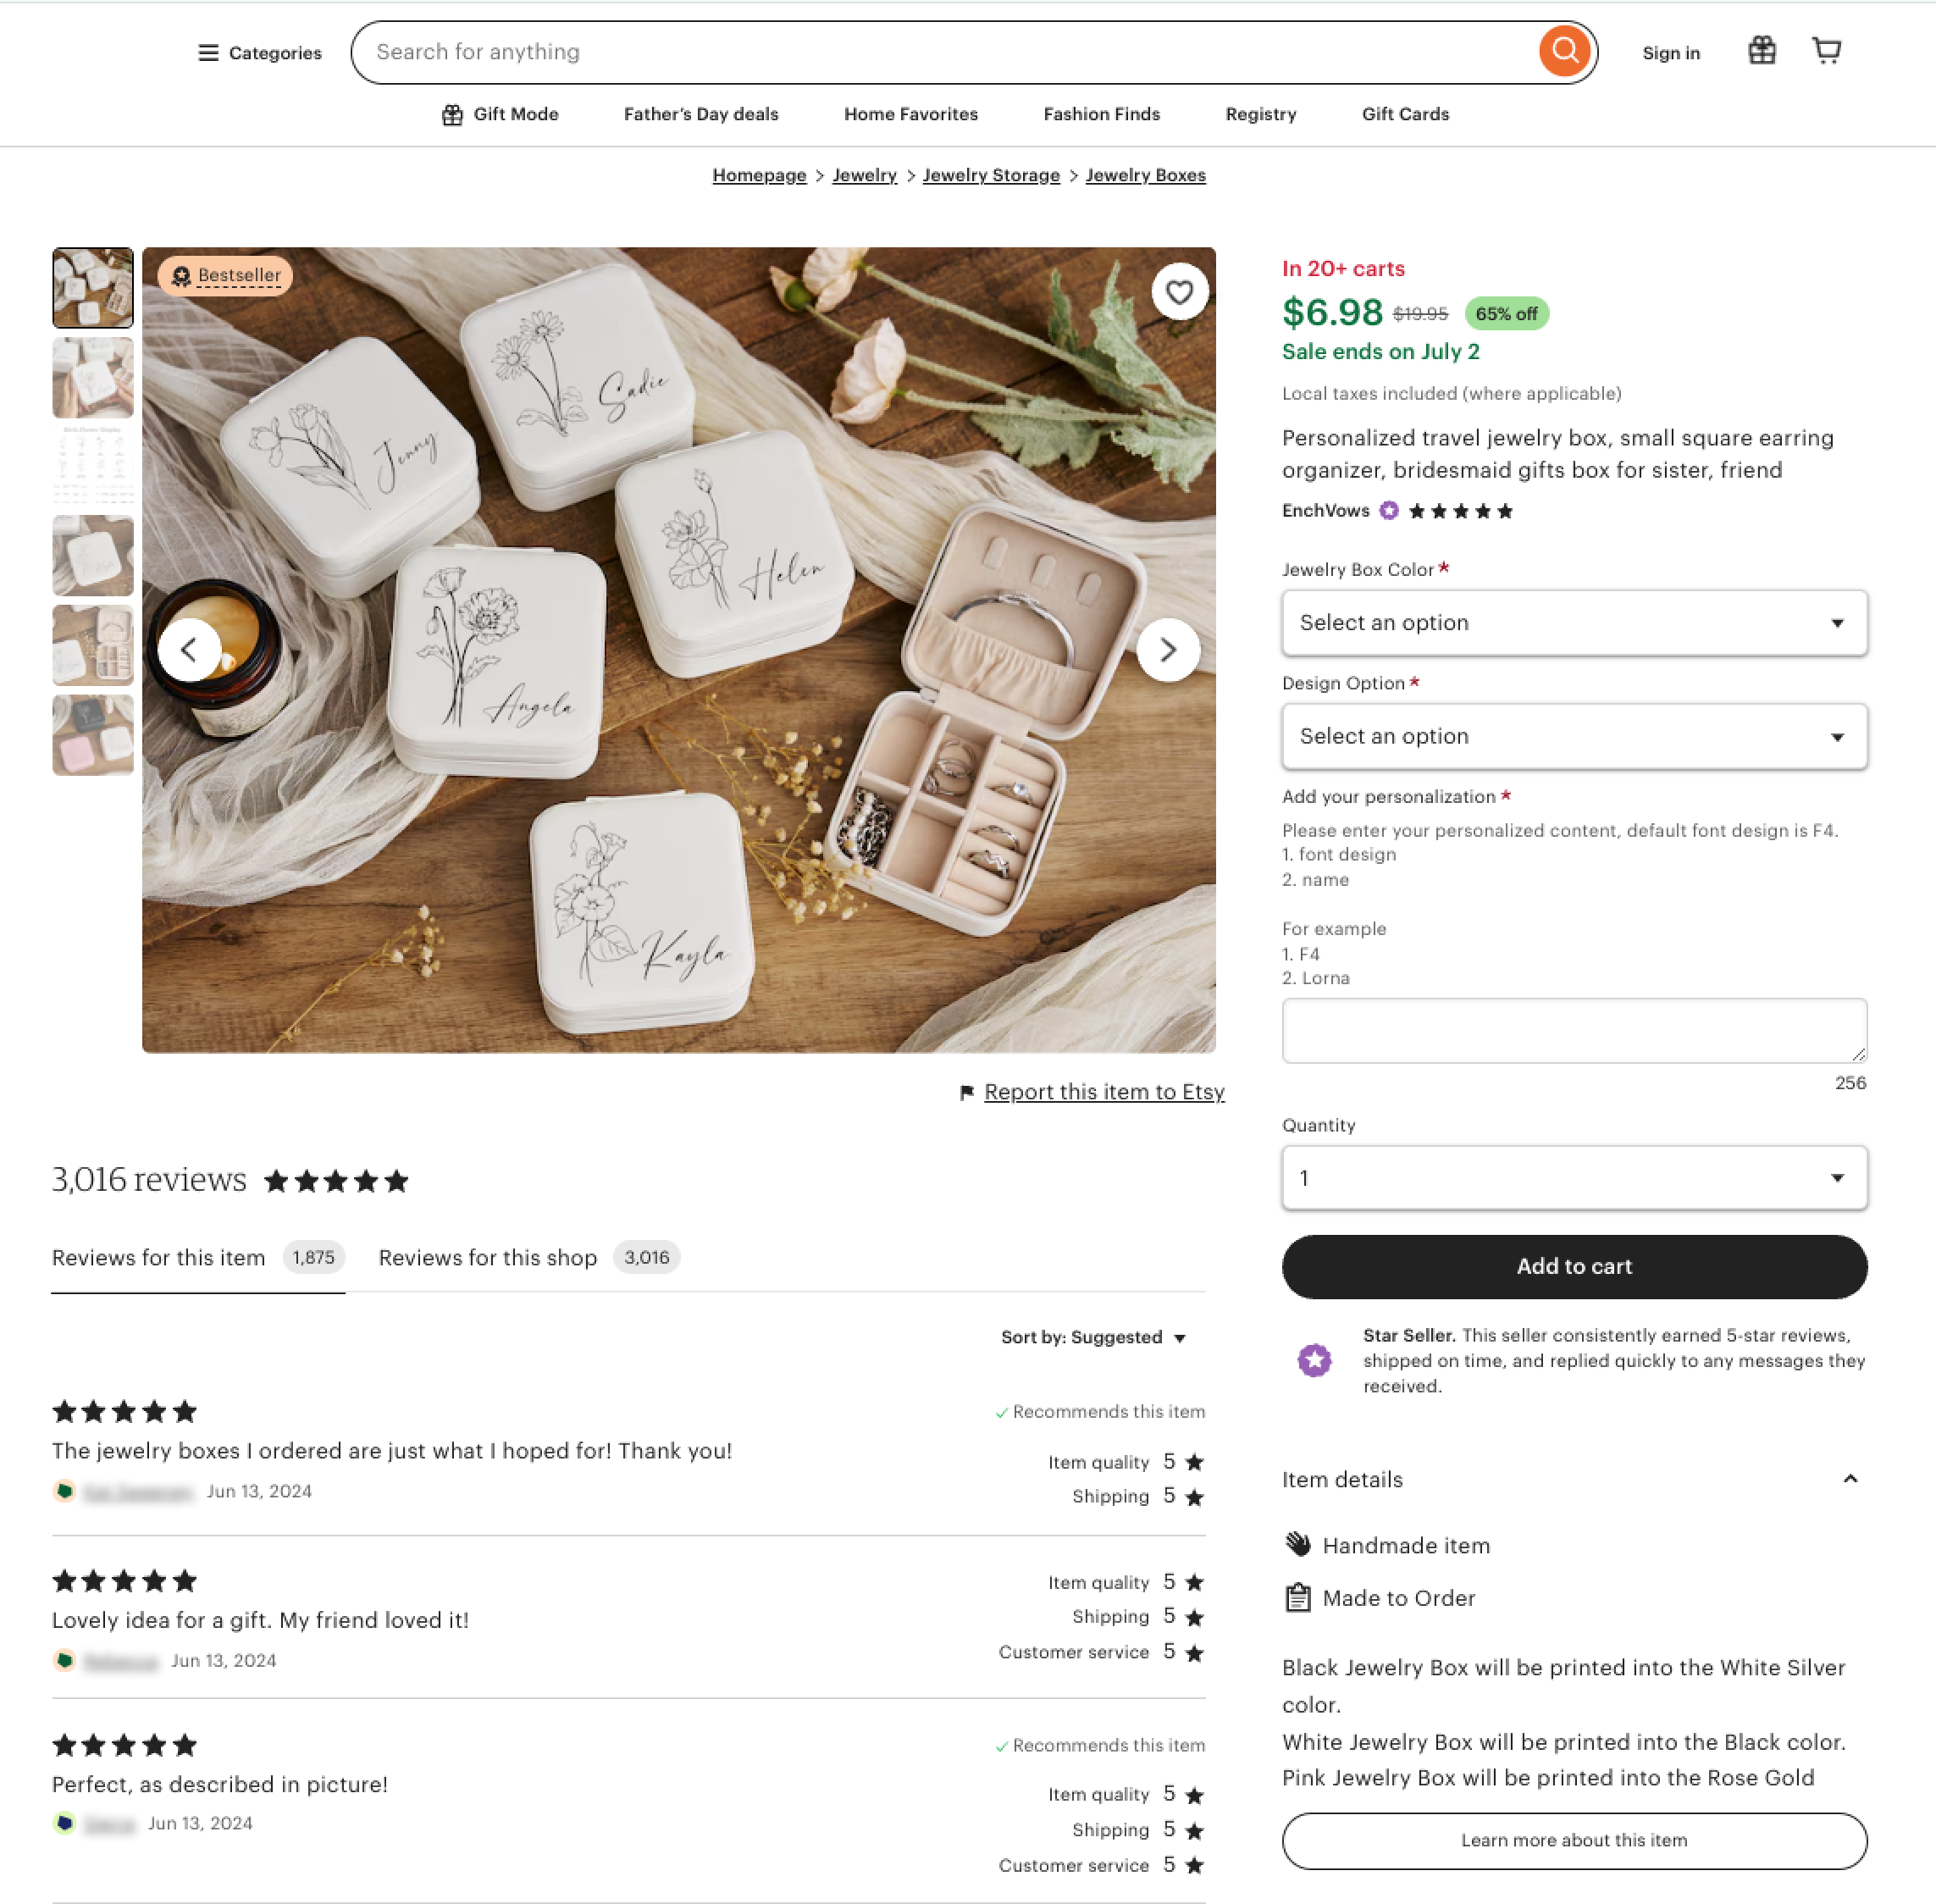Click Report this item to Etsy link
The width and height of the screenshot is (1936, 1904).
(1103, 1092)
